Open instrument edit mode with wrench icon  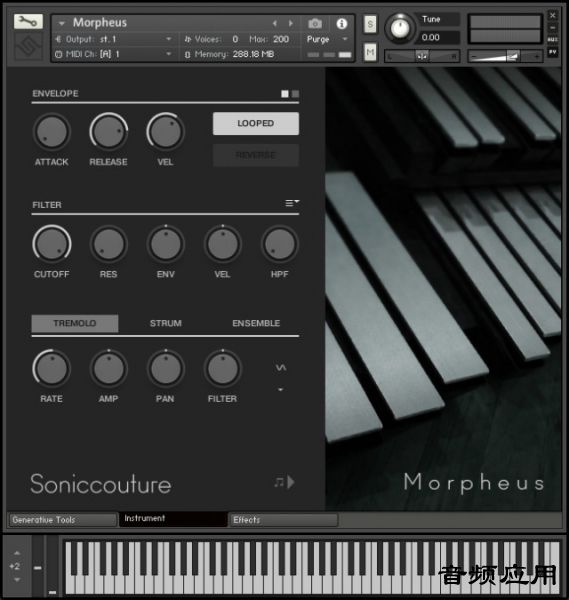tap(28, 22)
